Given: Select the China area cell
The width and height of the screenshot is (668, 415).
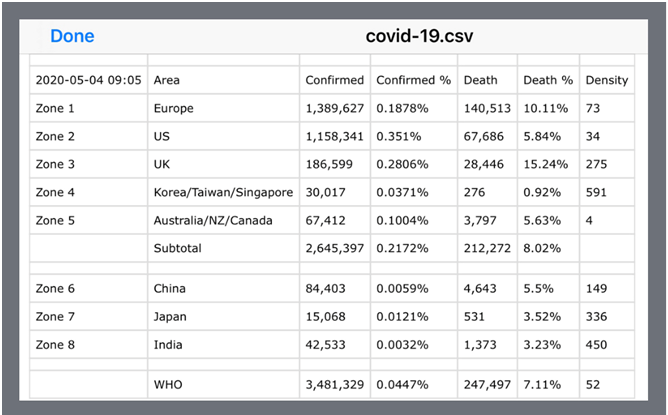Looking at the screenshot, I should pyautogui.click(x=170, y=289).
